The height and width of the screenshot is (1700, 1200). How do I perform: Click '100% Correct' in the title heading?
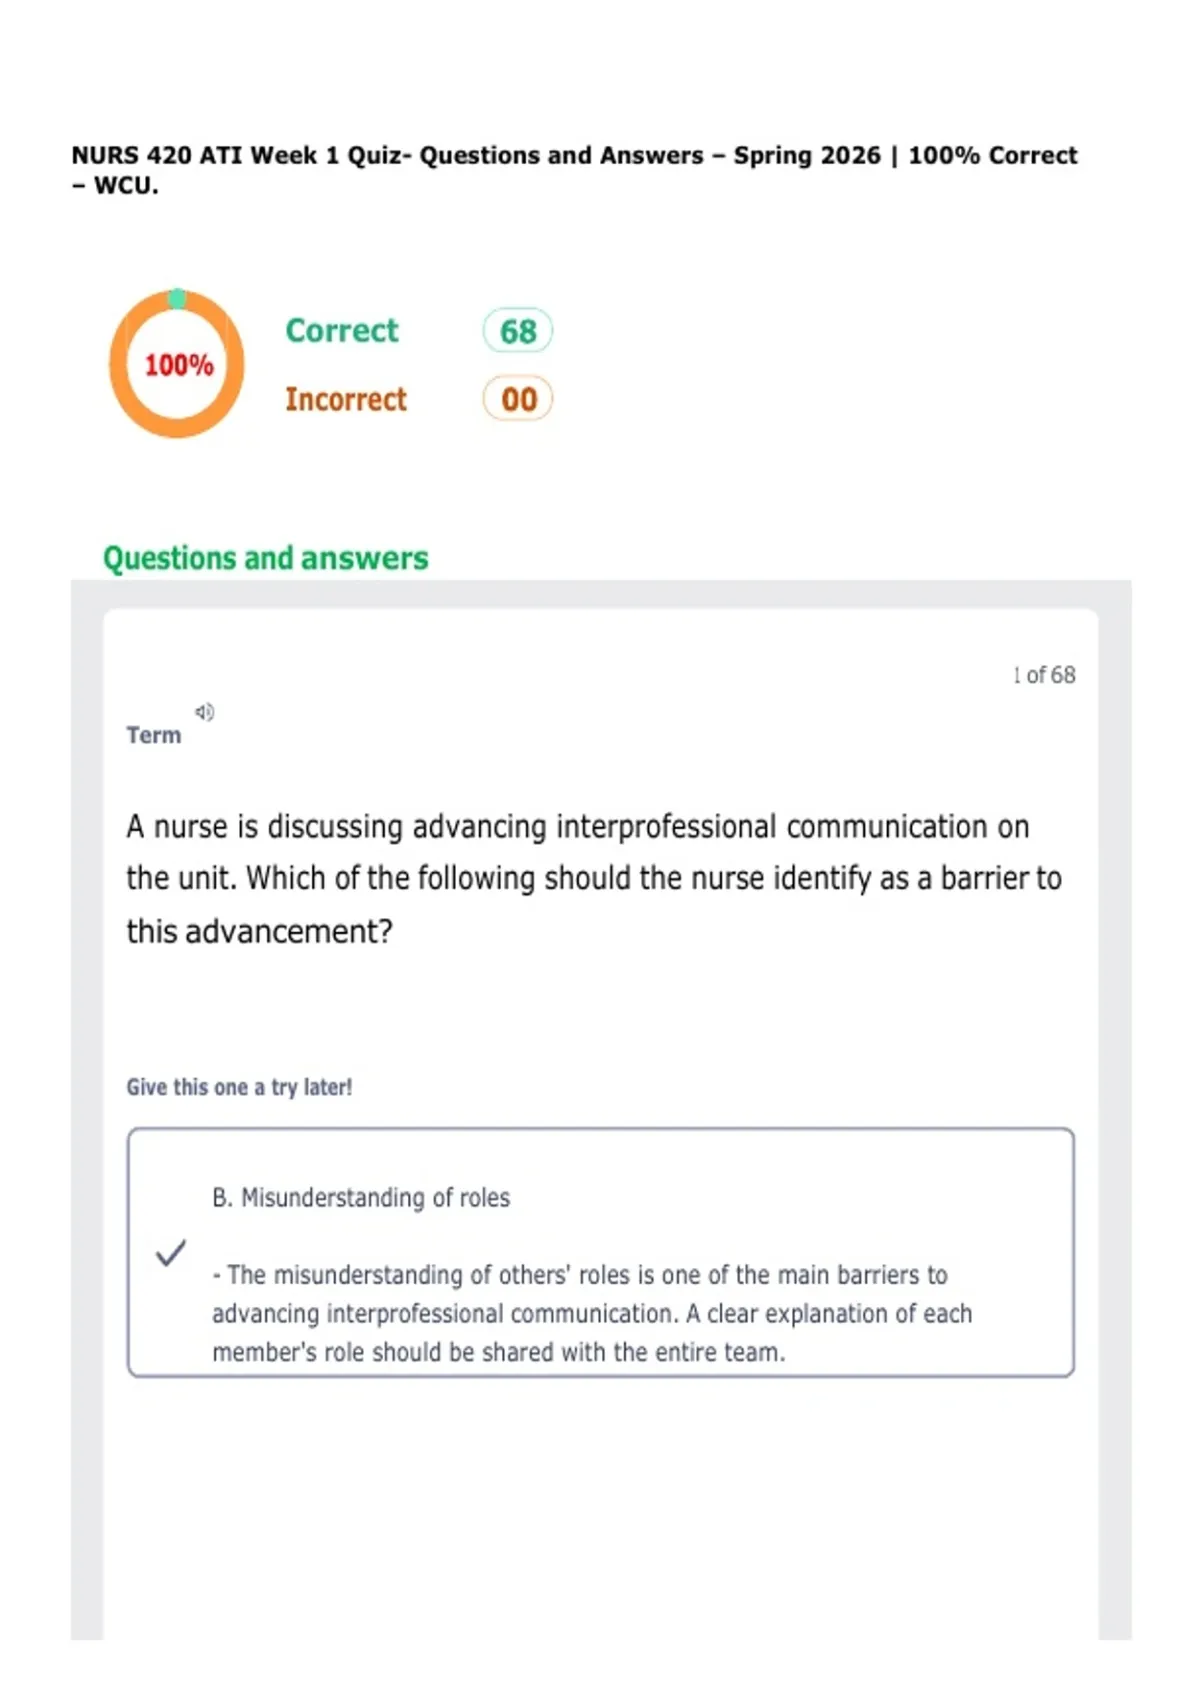[x=992, y=156]
